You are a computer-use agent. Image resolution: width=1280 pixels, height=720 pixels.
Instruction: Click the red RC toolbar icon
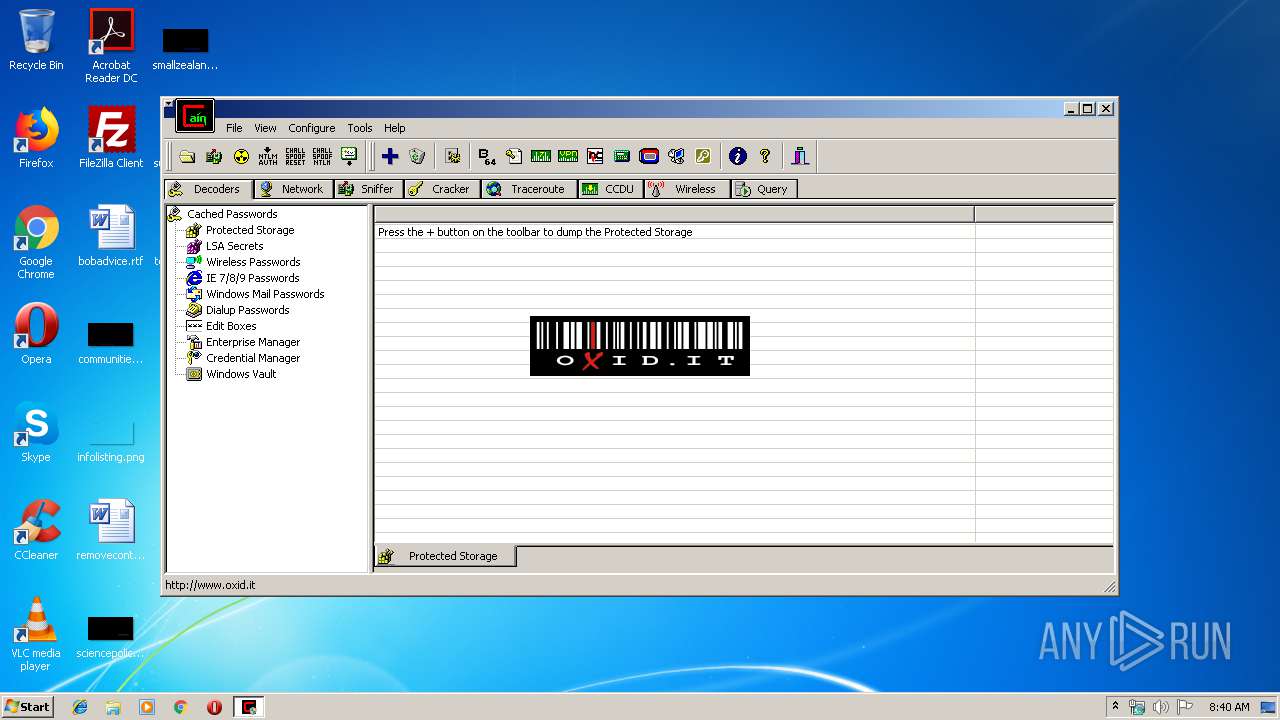595,156
